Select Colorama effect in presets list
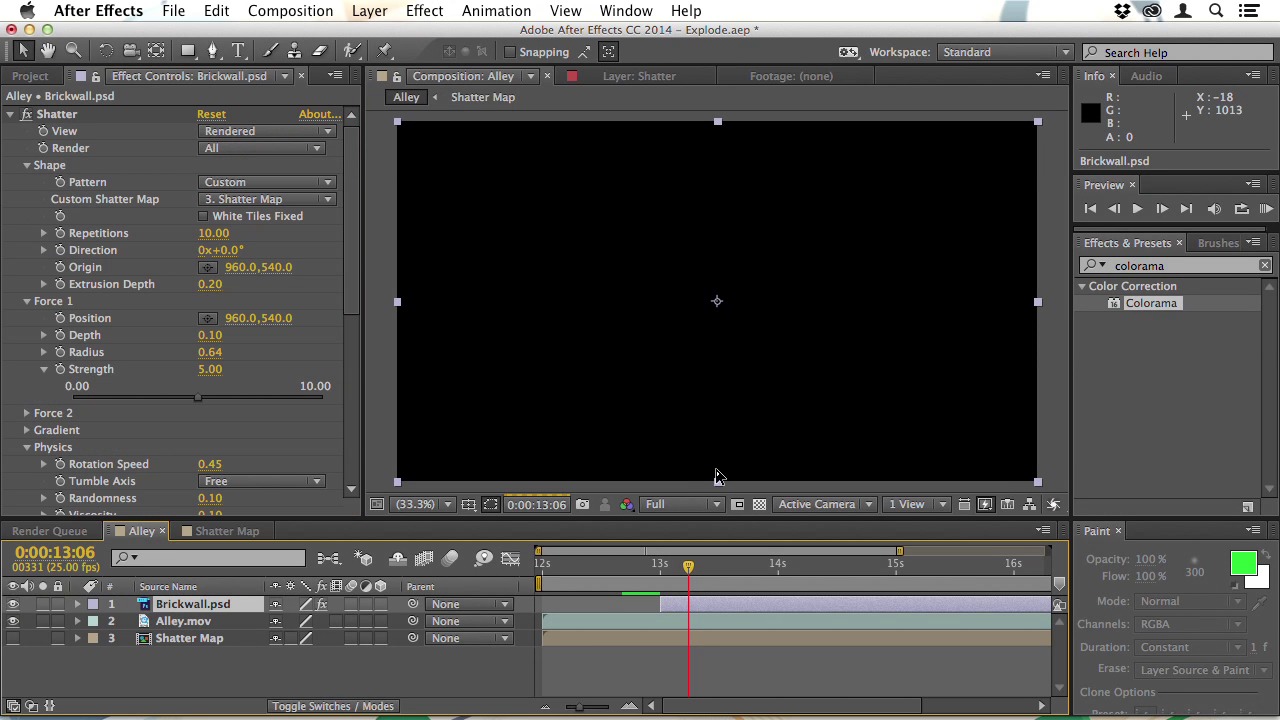This screenshot has width=1280, height=720. point(1150,303)
